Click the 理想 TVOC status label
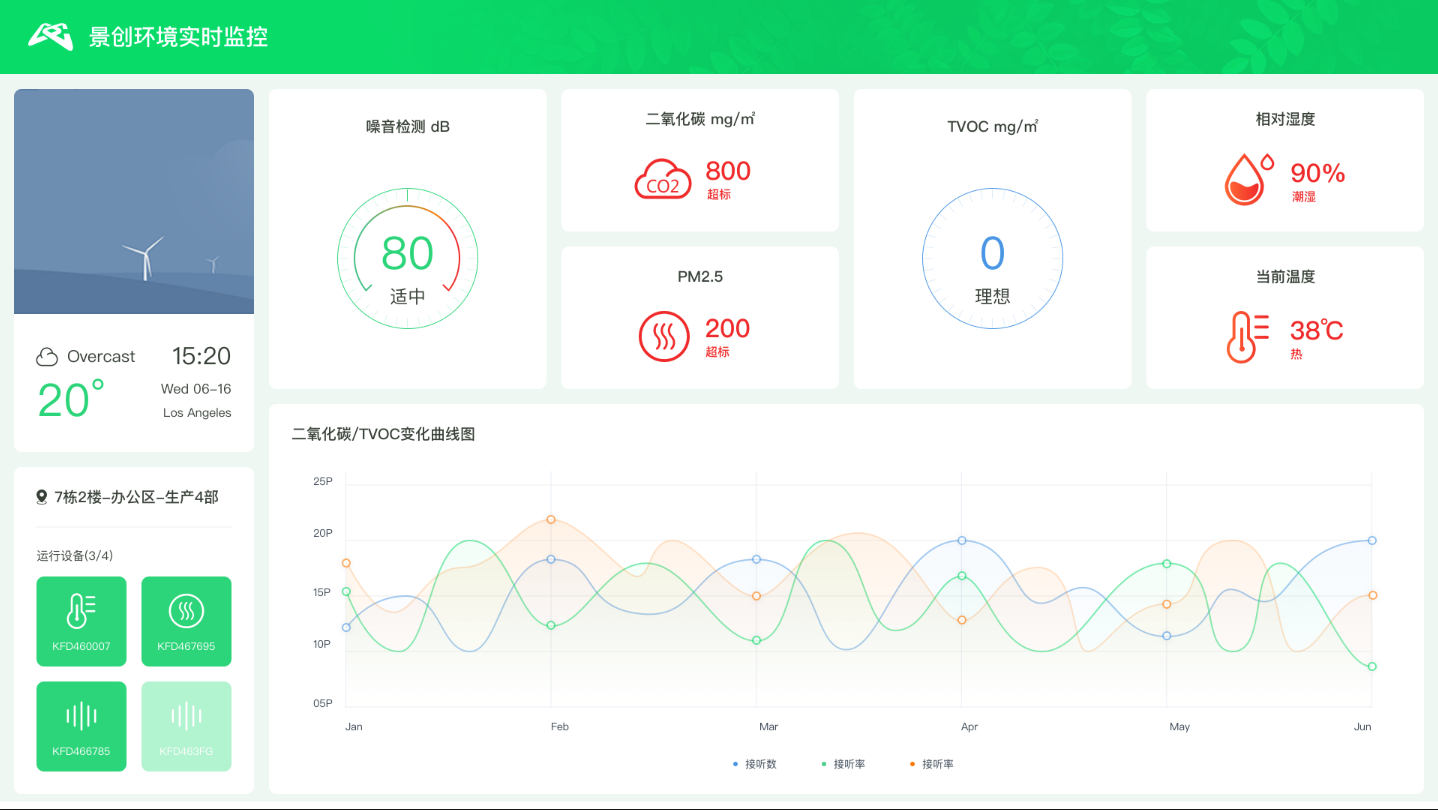Viewport: 1438px width, 810px height. point(992,297)
